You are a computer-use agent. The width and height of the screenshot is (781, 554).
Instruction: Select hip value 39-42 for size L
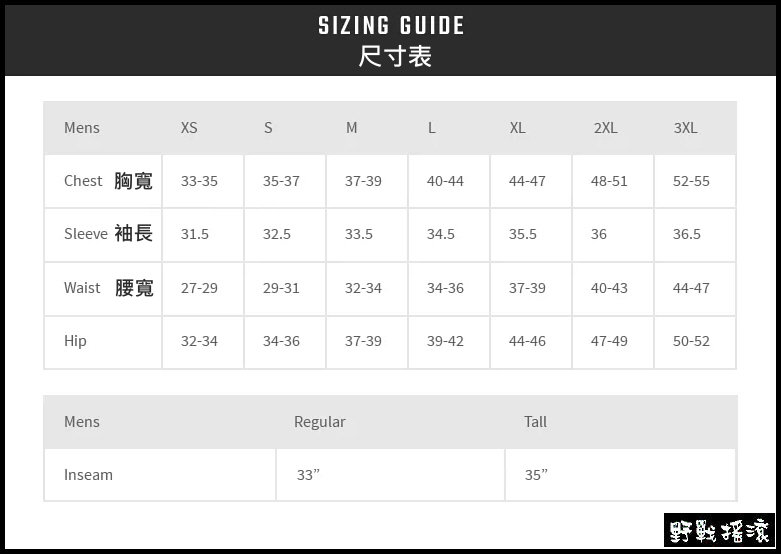[x=445, y=341]
